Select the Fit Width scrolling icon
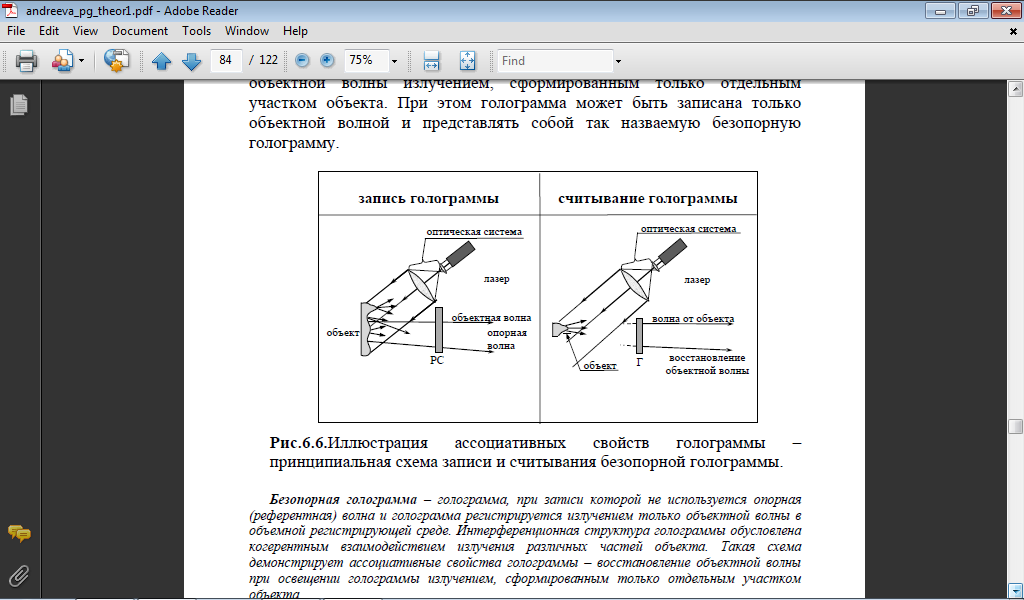The width and height of the screenshot is (1024, 600). click(x=431, y=61)
